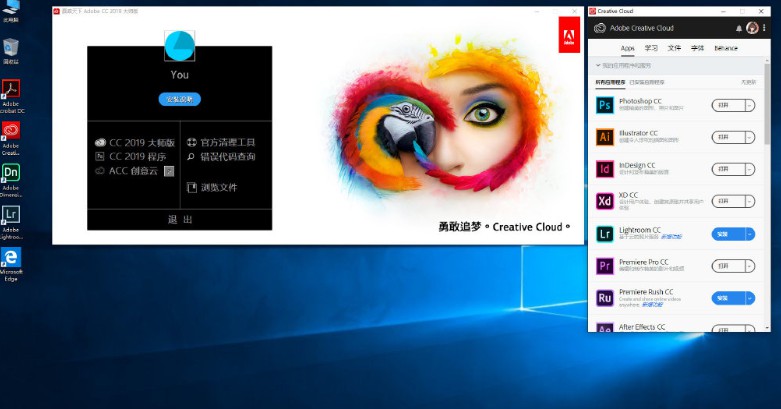Open dropdown arrow next to Illustrator CC button
This screenshot has height=409, width=781.
(x=750, y=137)
